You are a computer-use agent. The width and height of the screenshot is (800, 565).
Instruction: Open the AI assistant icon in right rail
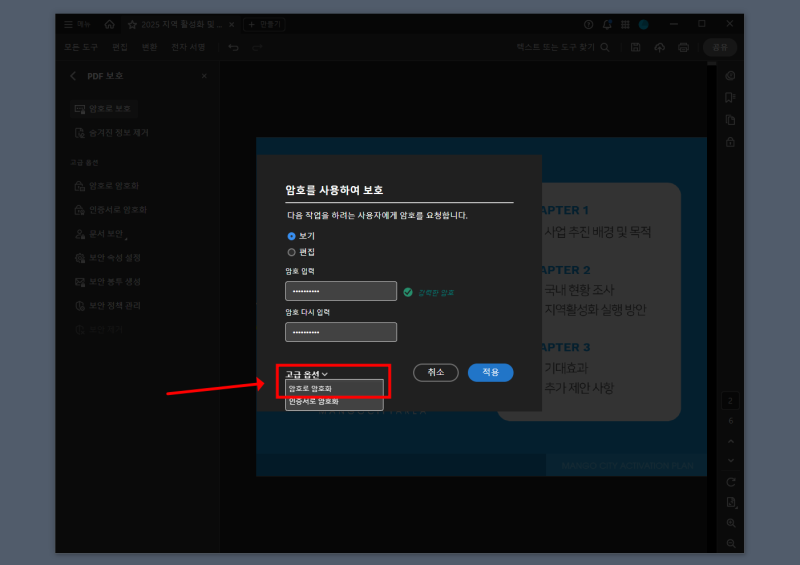(x=731, y=76)
